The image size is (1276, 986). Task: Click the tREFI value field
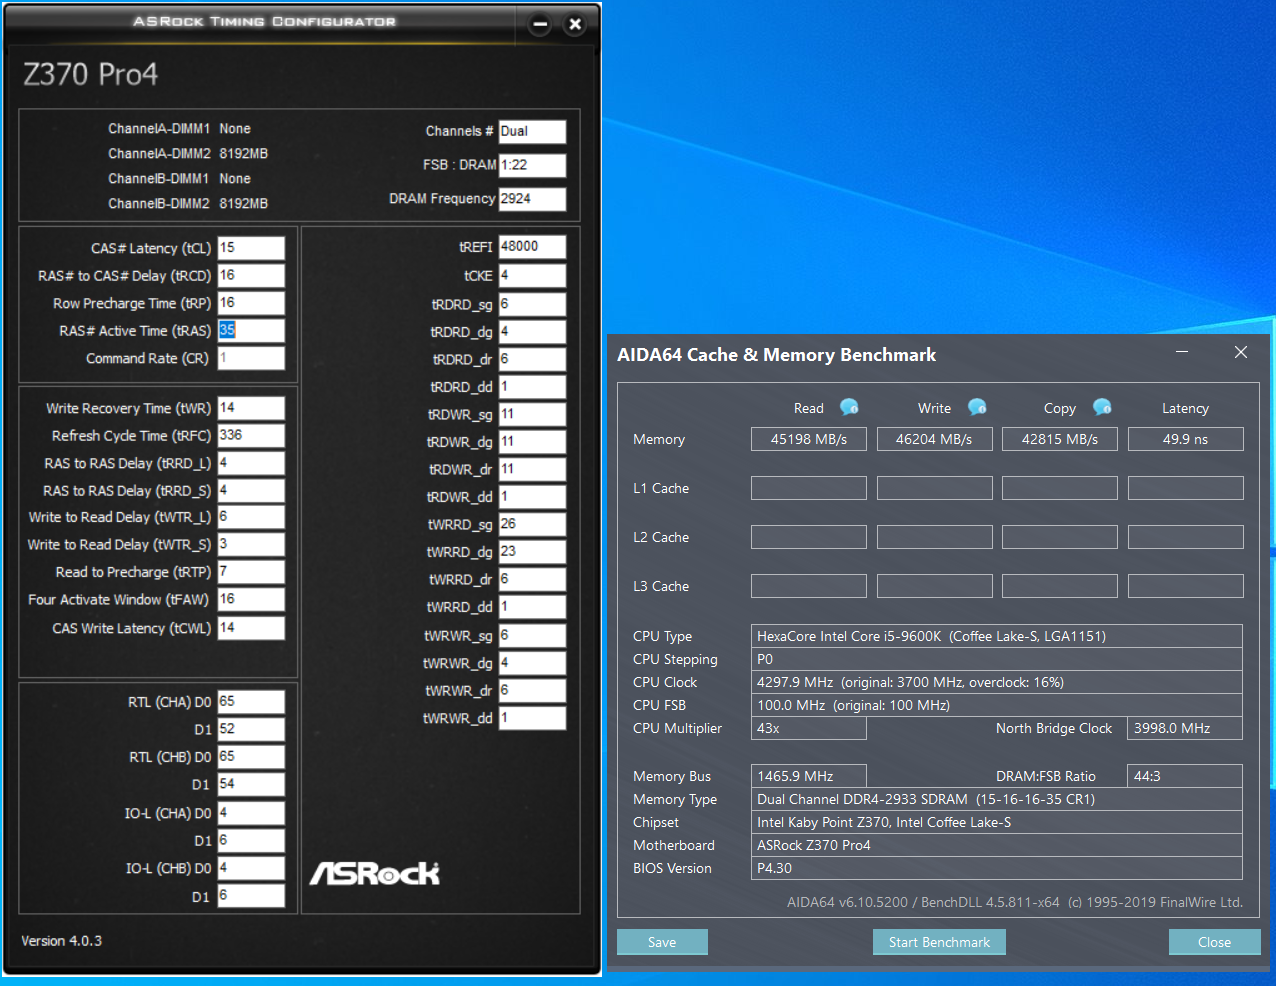(532, 247)
